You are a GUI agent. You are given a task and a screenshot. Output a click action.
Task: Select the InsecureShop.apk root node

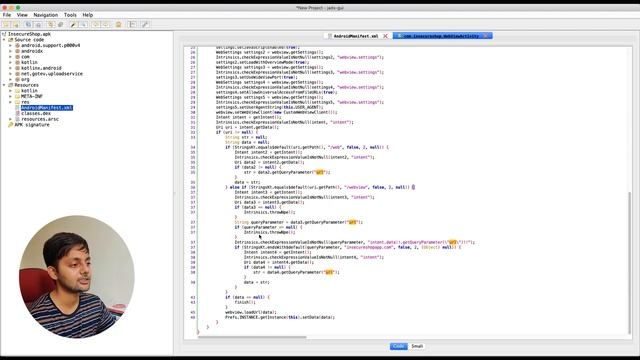29,34
